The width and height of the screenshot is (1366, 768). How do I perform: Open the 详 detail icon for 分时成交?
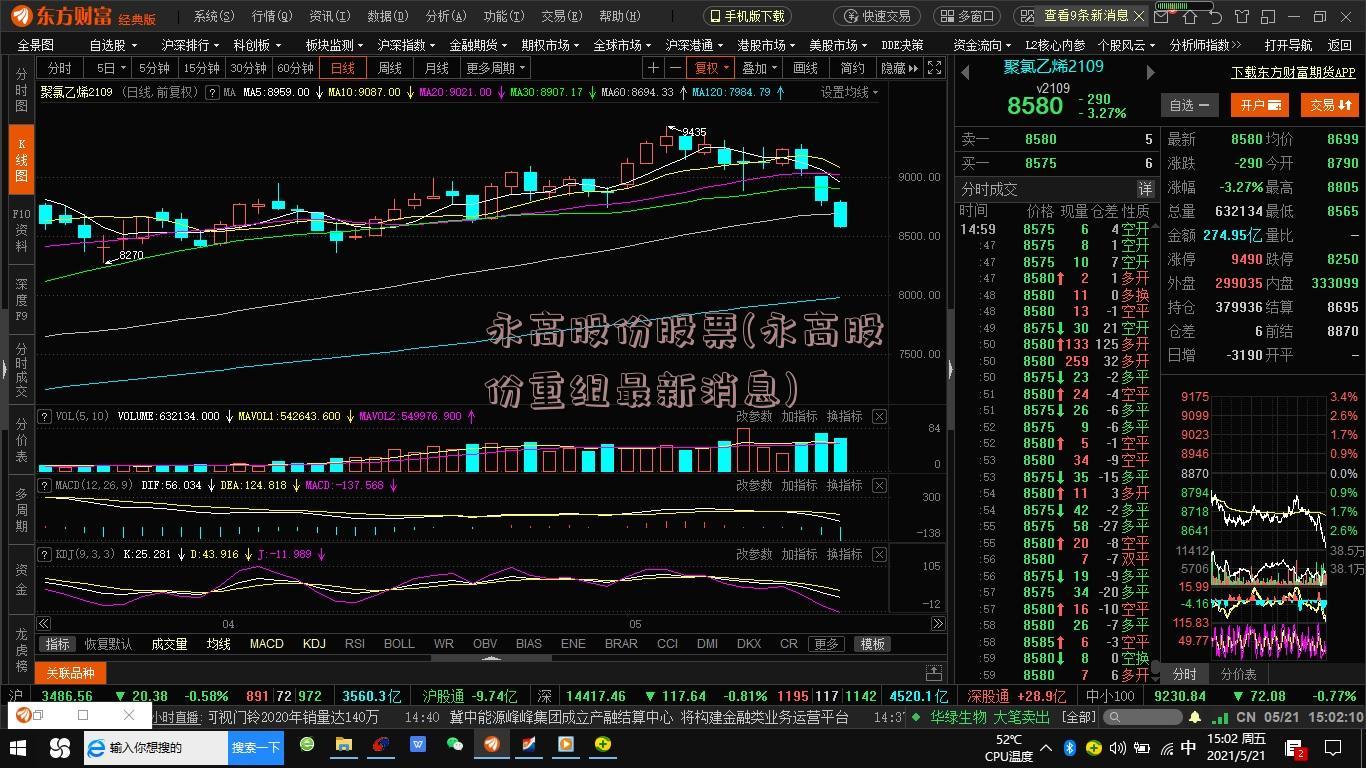1145,189
